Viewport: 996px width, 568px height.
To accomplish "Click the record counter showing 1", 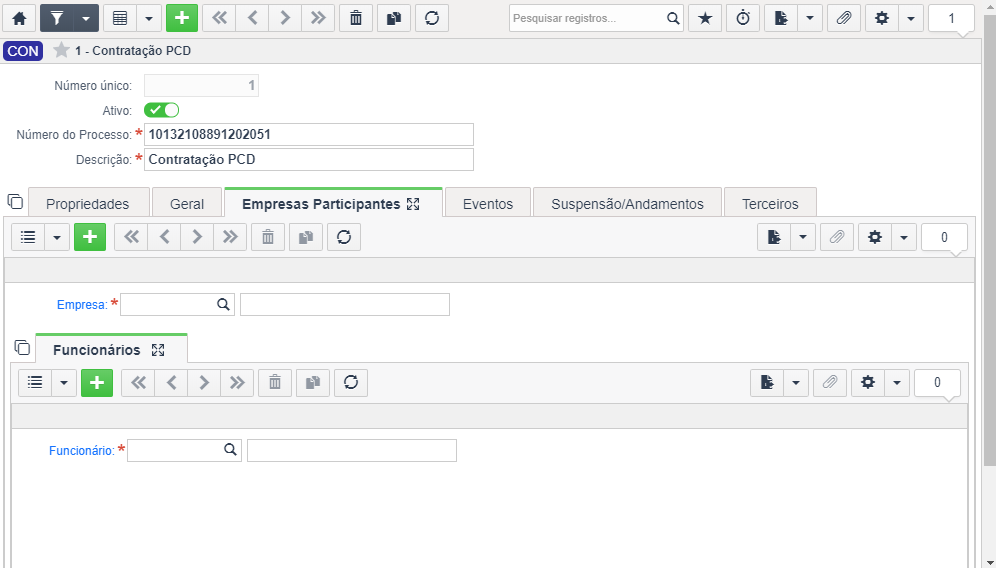I will [x=951, y=18].
